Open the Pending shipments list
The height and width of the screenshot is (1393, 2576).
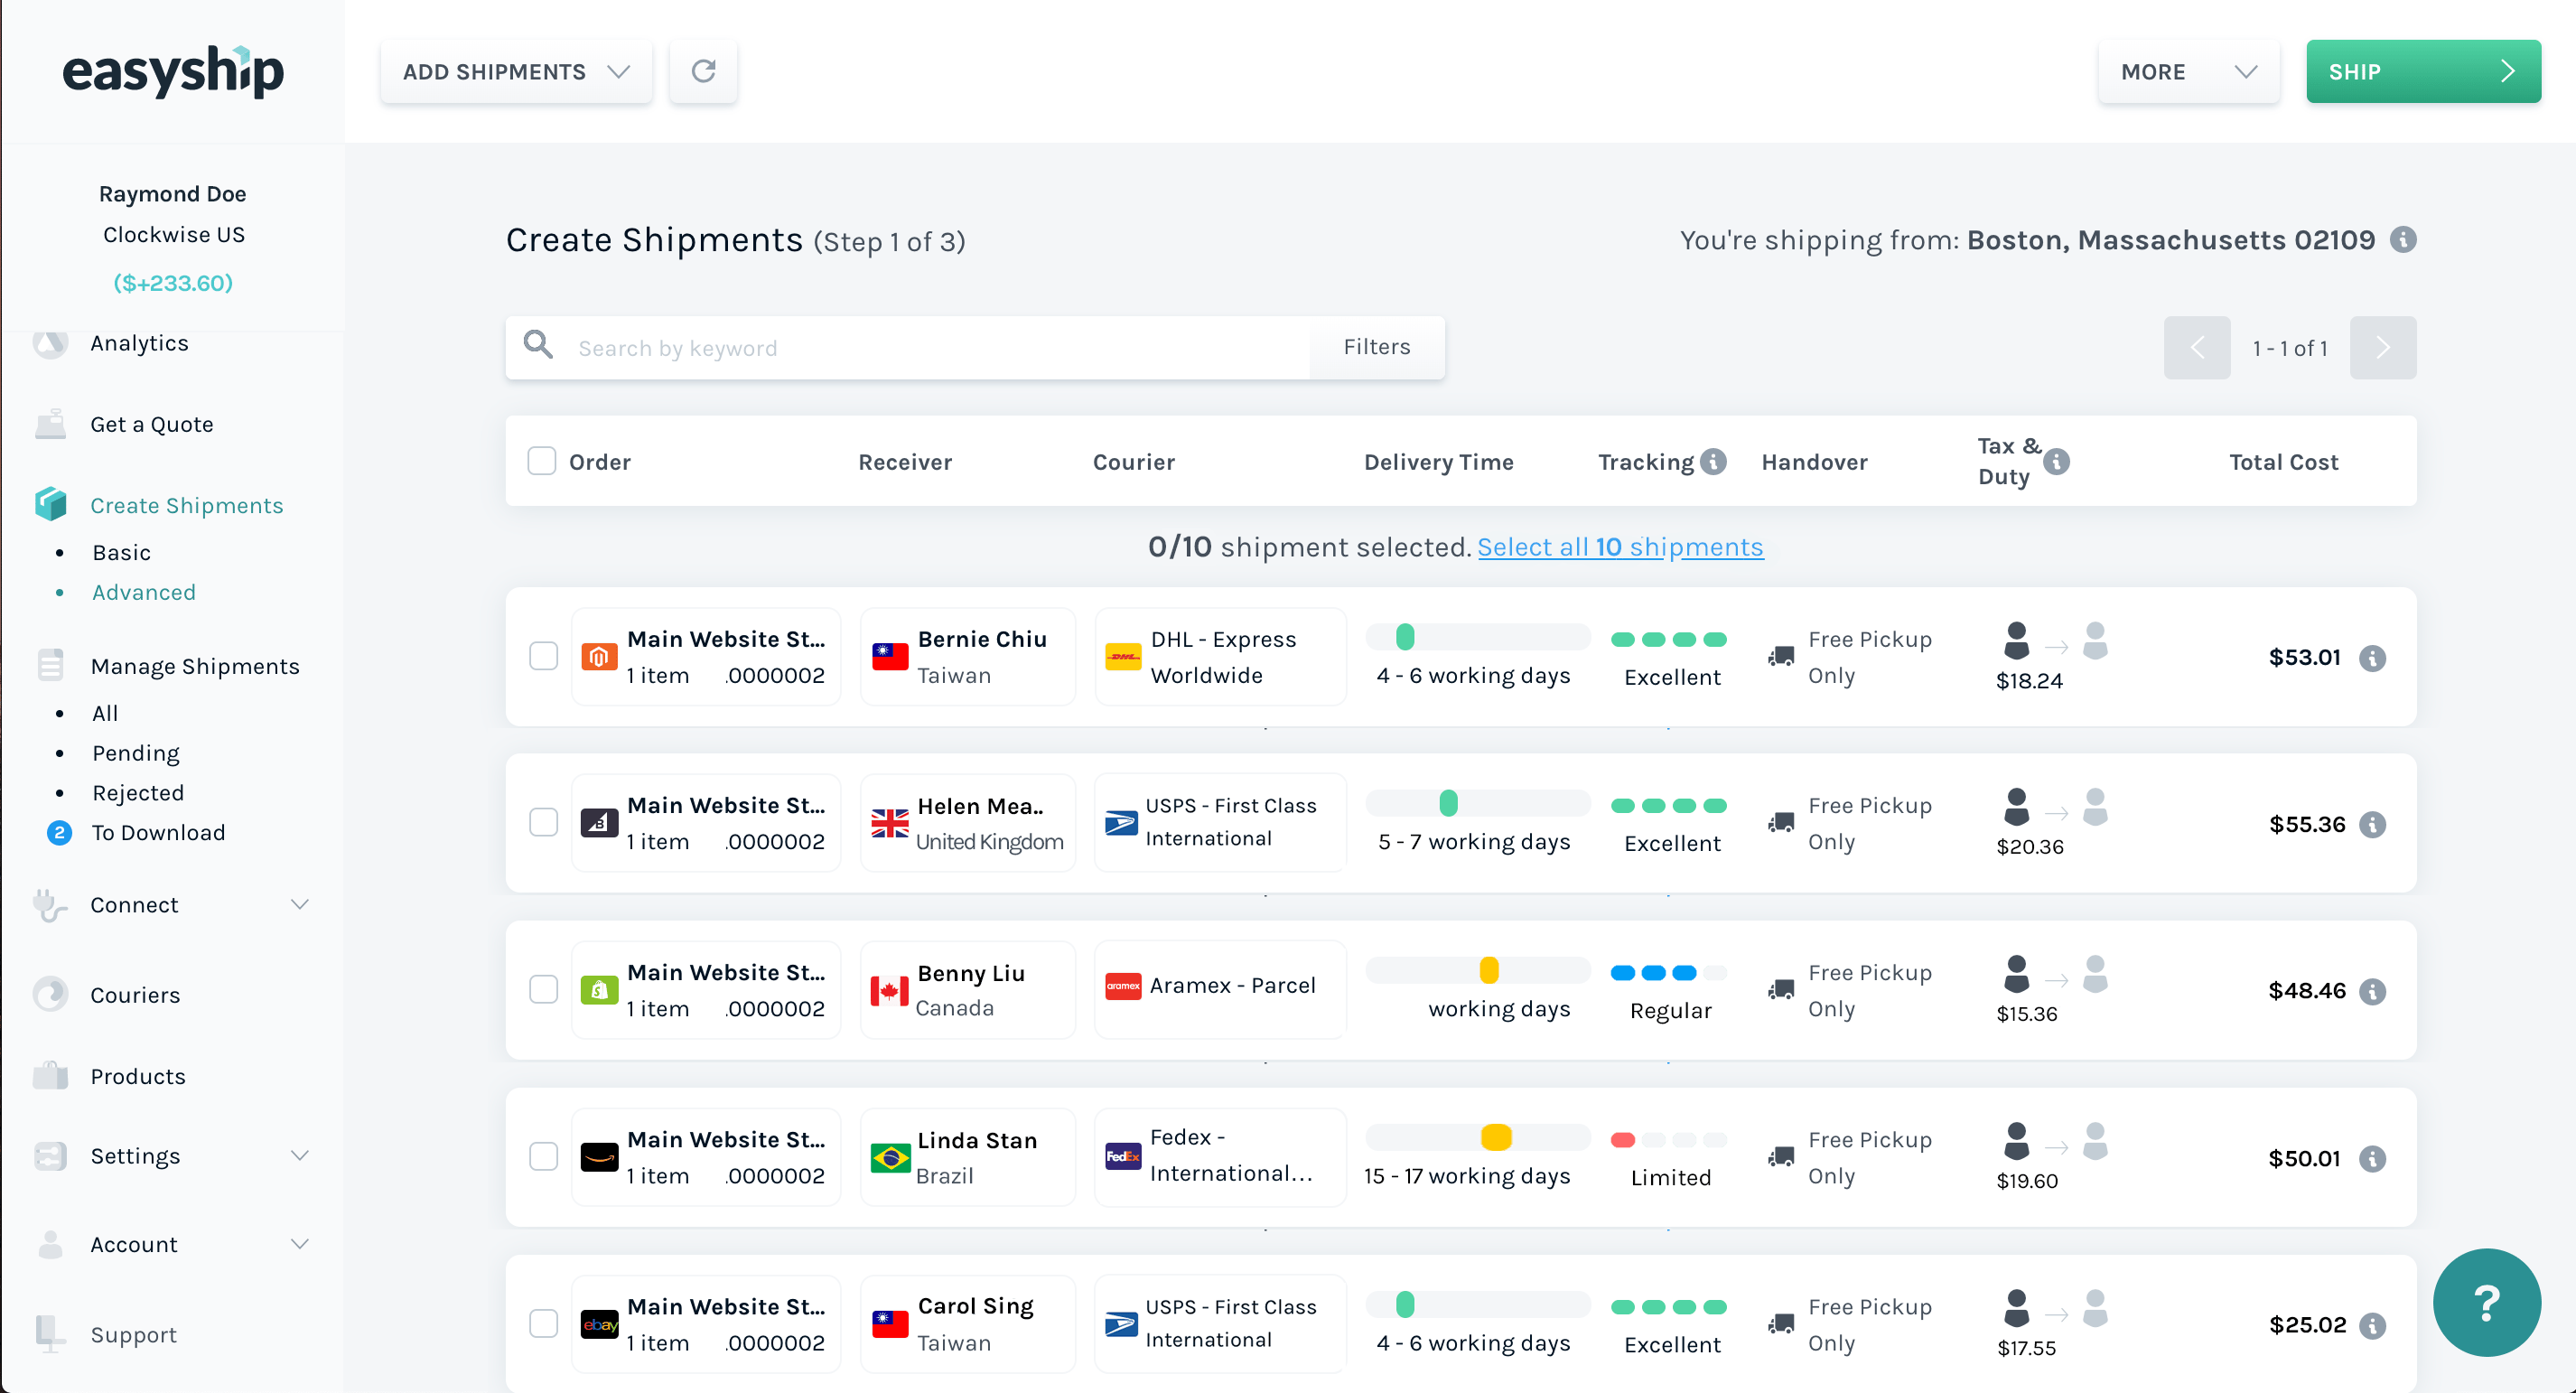tap(135, 752)
